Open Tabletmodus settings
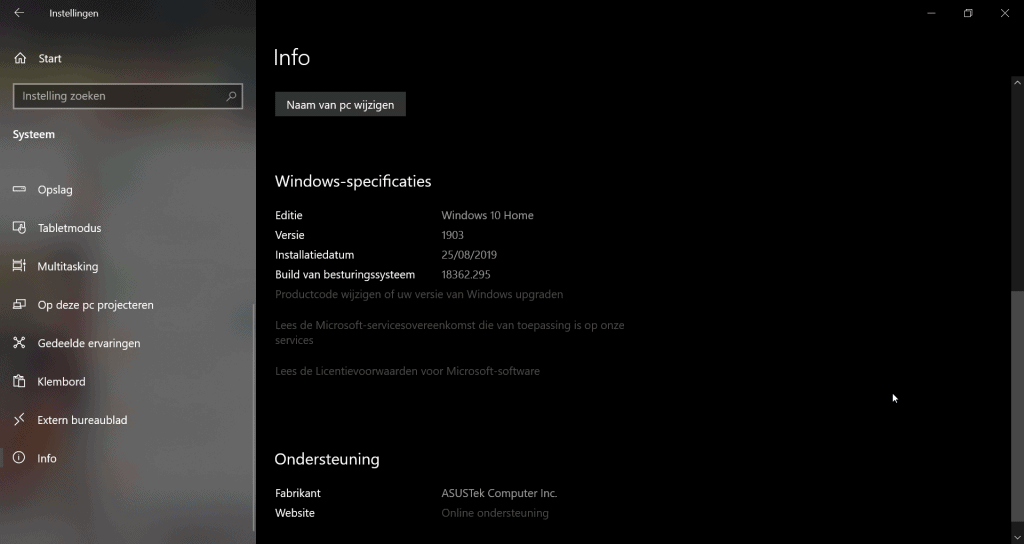Screen dimensions: 1024x544 (127, 228)
